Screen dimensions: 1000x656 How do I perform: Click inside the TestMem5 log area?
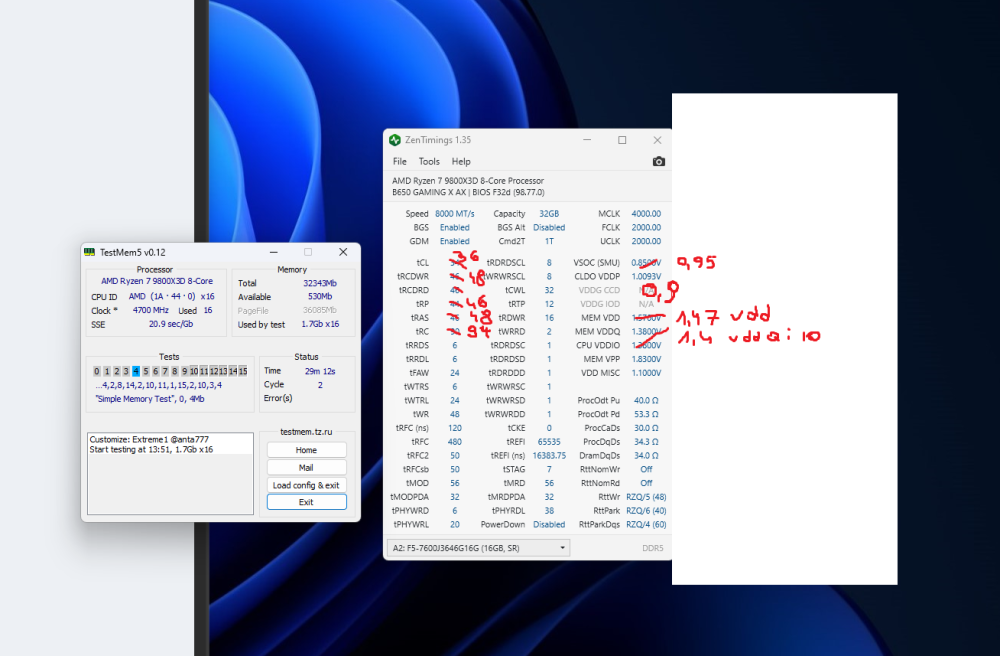[169, 470]
